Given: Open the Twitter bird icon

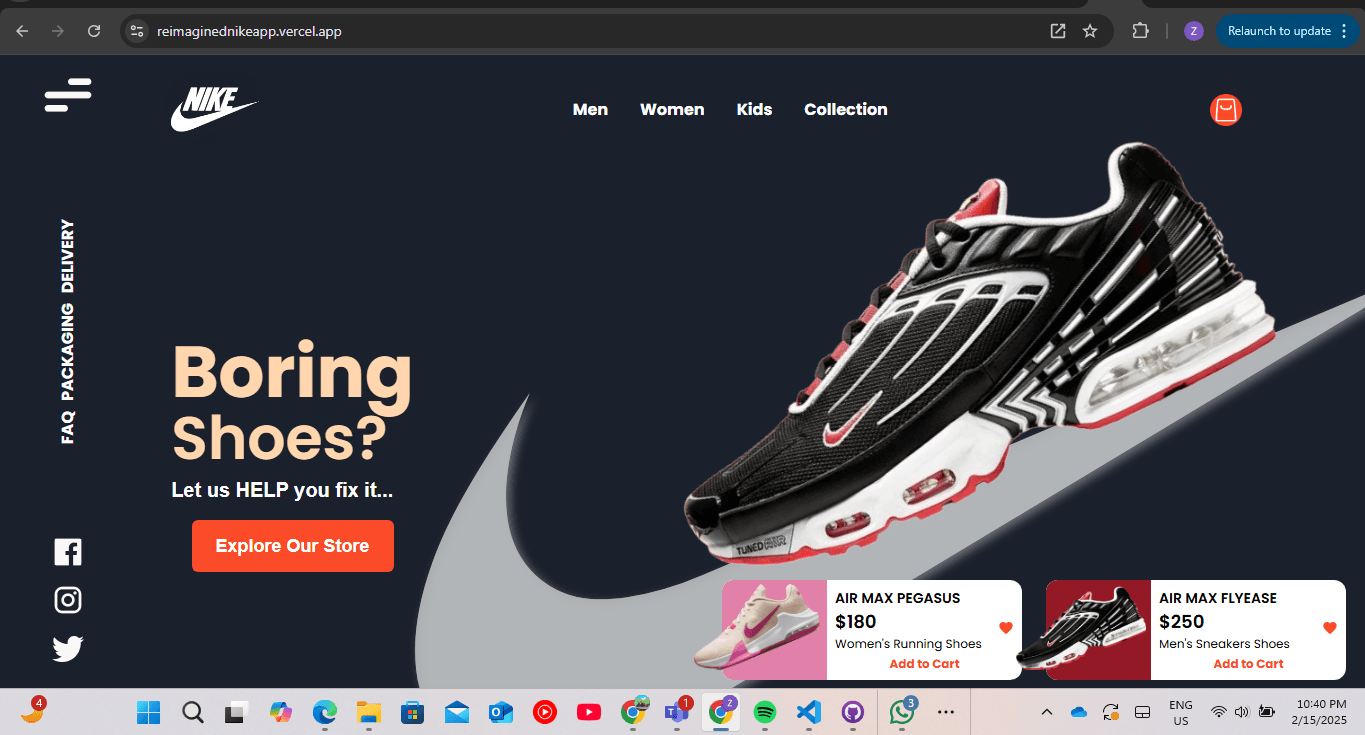Looking at the screenshot, I should tap(67, 649).
